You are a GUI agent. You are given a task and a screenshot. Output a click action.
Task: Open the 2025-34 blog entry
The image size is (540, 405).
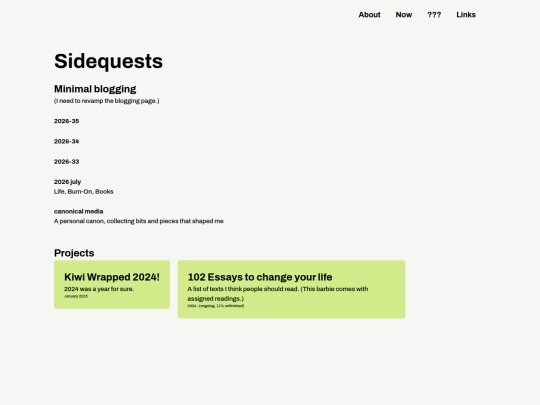click(66, 141)
